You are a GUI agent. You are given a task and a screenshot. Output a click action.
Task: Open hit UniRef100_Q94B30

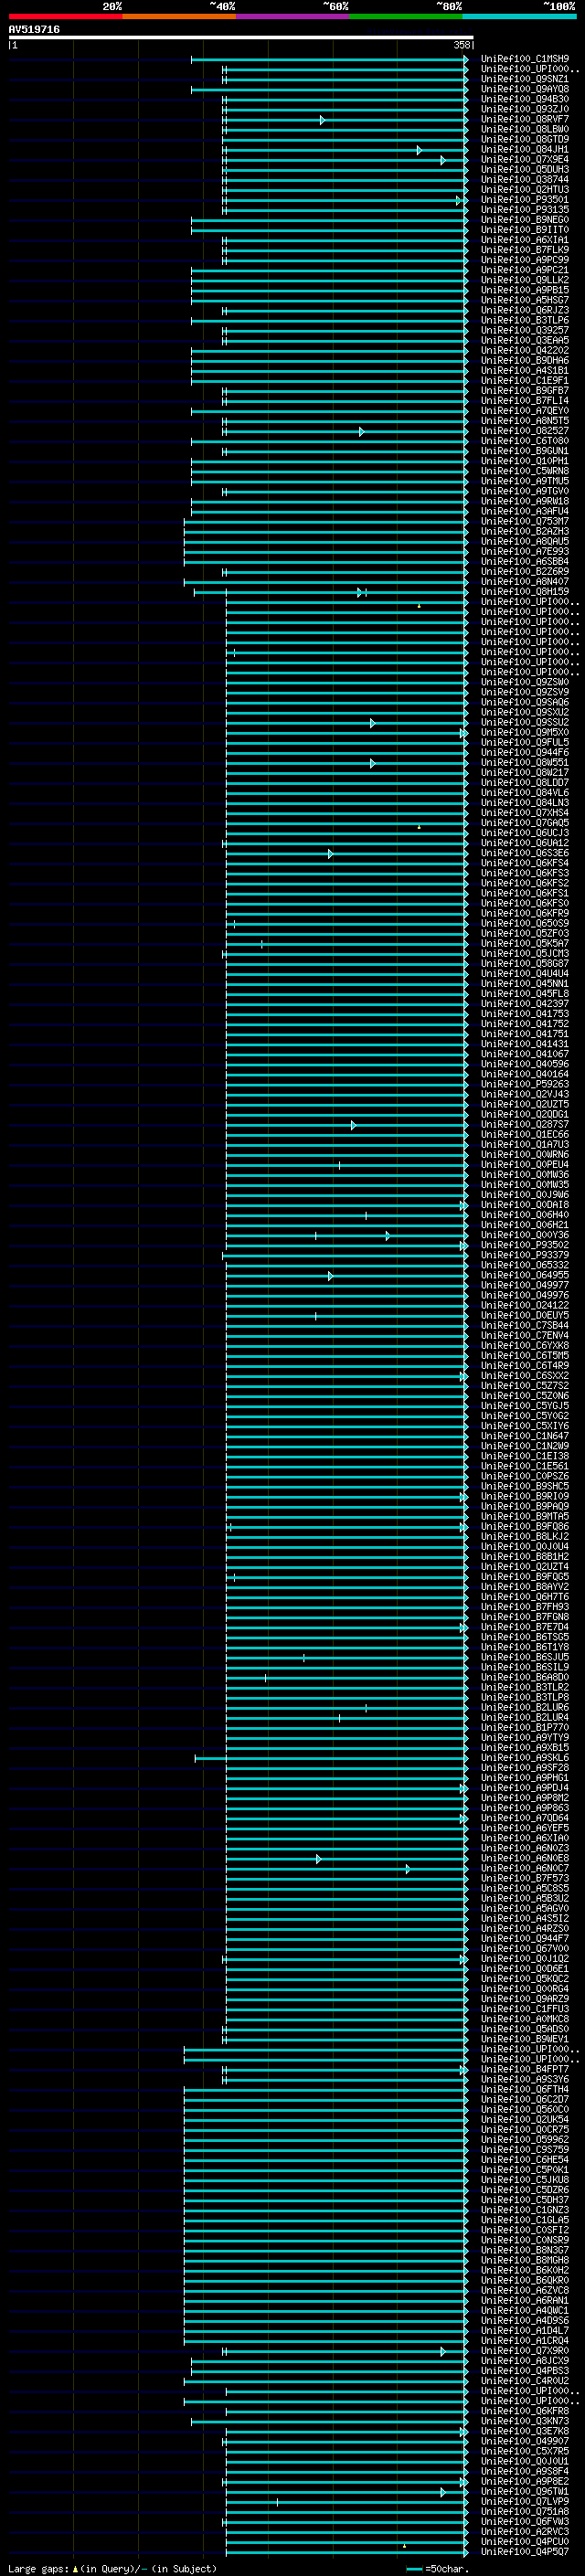click(524, 99)
